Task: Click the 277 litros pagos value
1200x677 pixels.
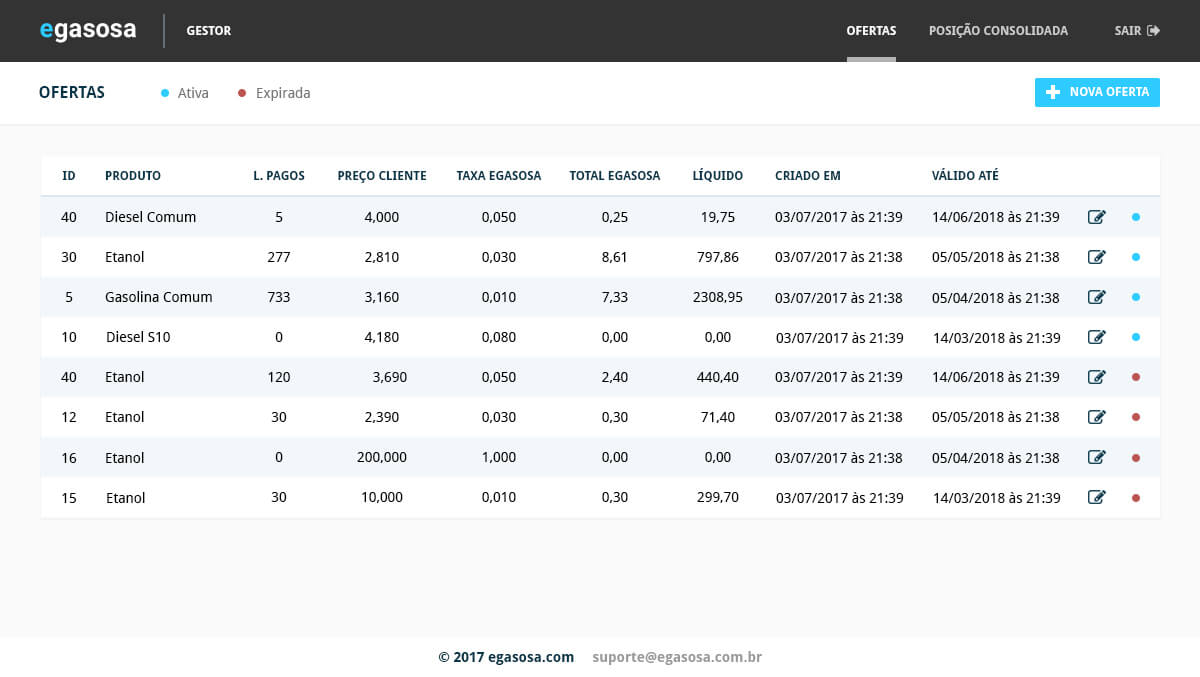Action: point(279,257)
